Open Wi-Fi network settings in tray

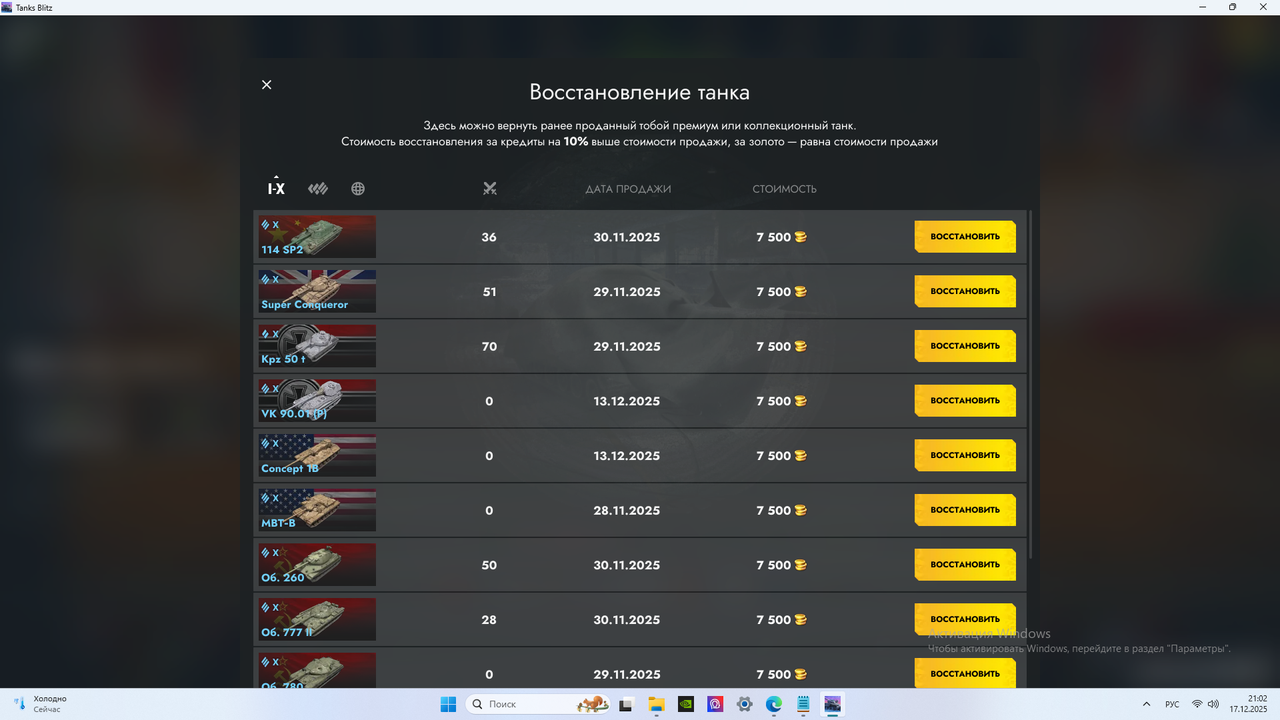(x=1197, y=704)
